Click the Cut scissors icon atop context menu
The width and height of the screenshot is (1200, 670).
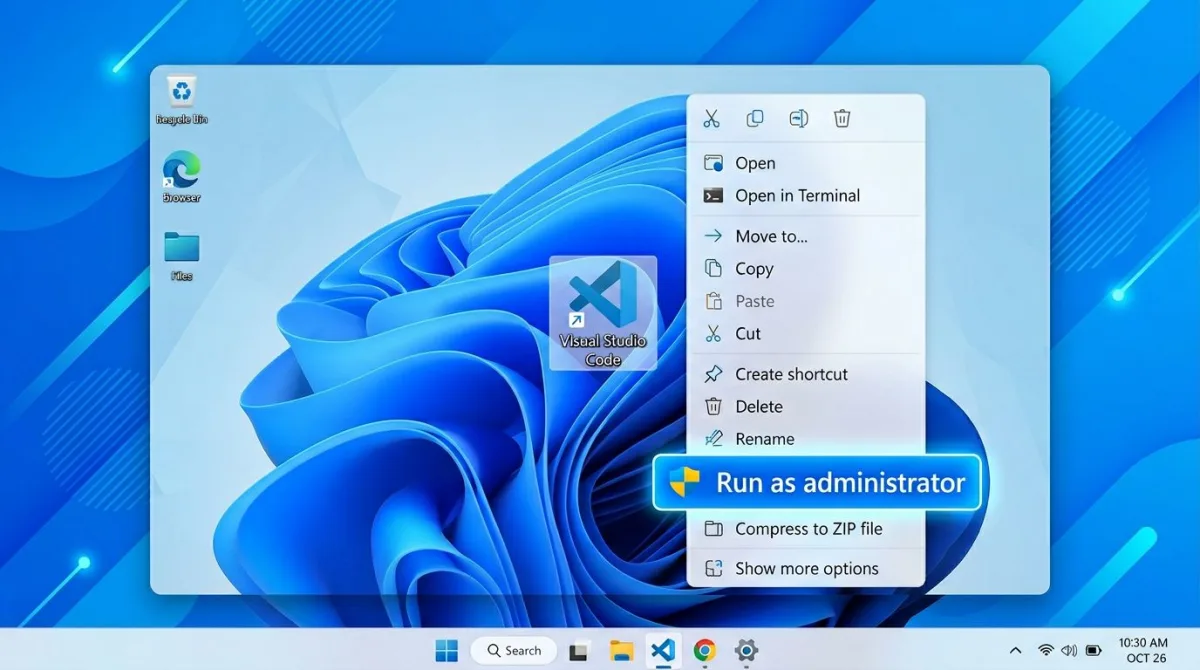click(711, 119)
